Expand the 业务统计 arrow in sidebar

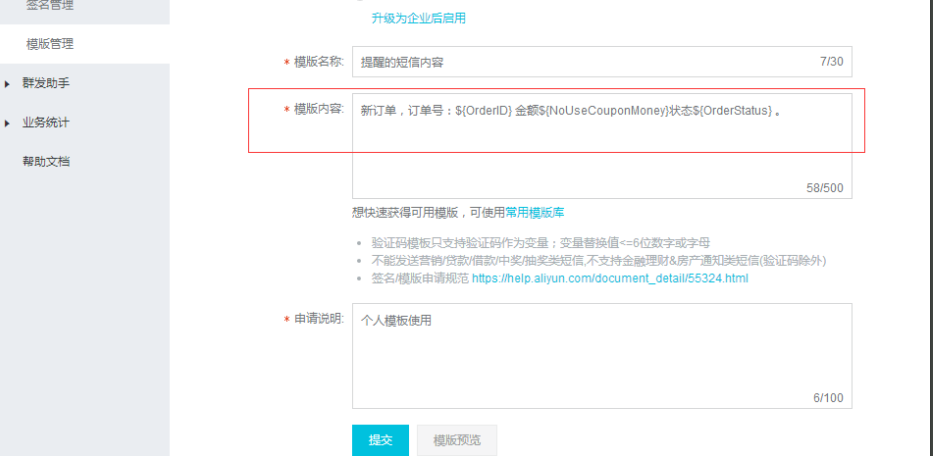click(8, 123)
